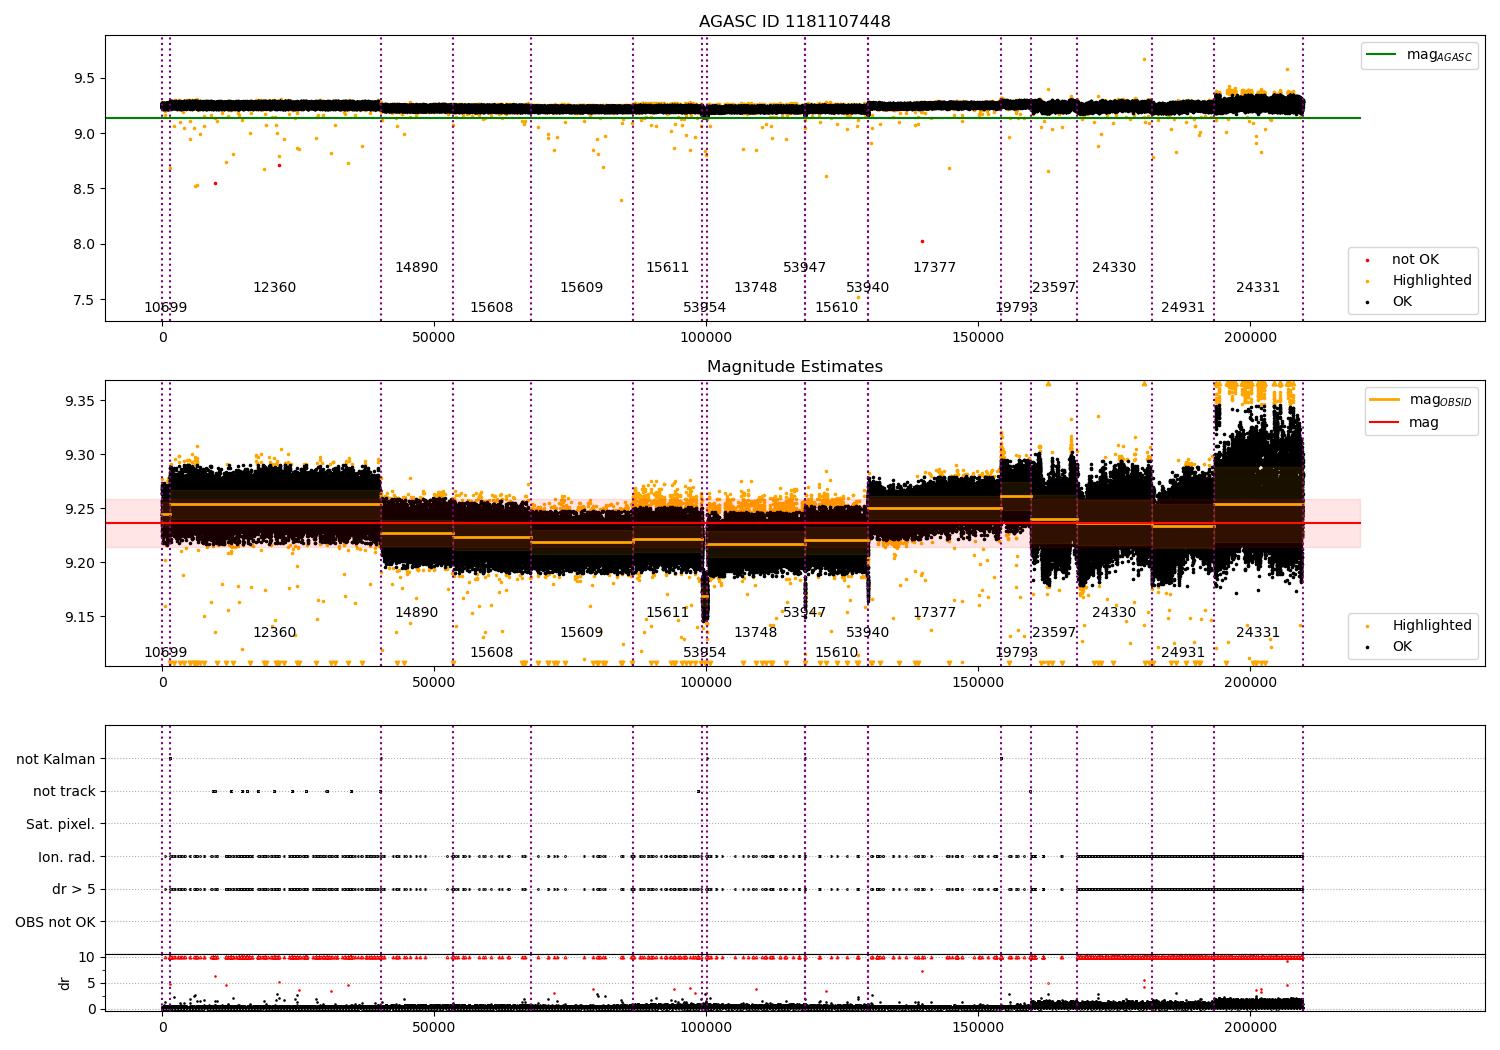This screenshot has width=1500, height=1050.
Task: Click OBSID label 17377 in the top plot
Action: click(x=934, y=268)
